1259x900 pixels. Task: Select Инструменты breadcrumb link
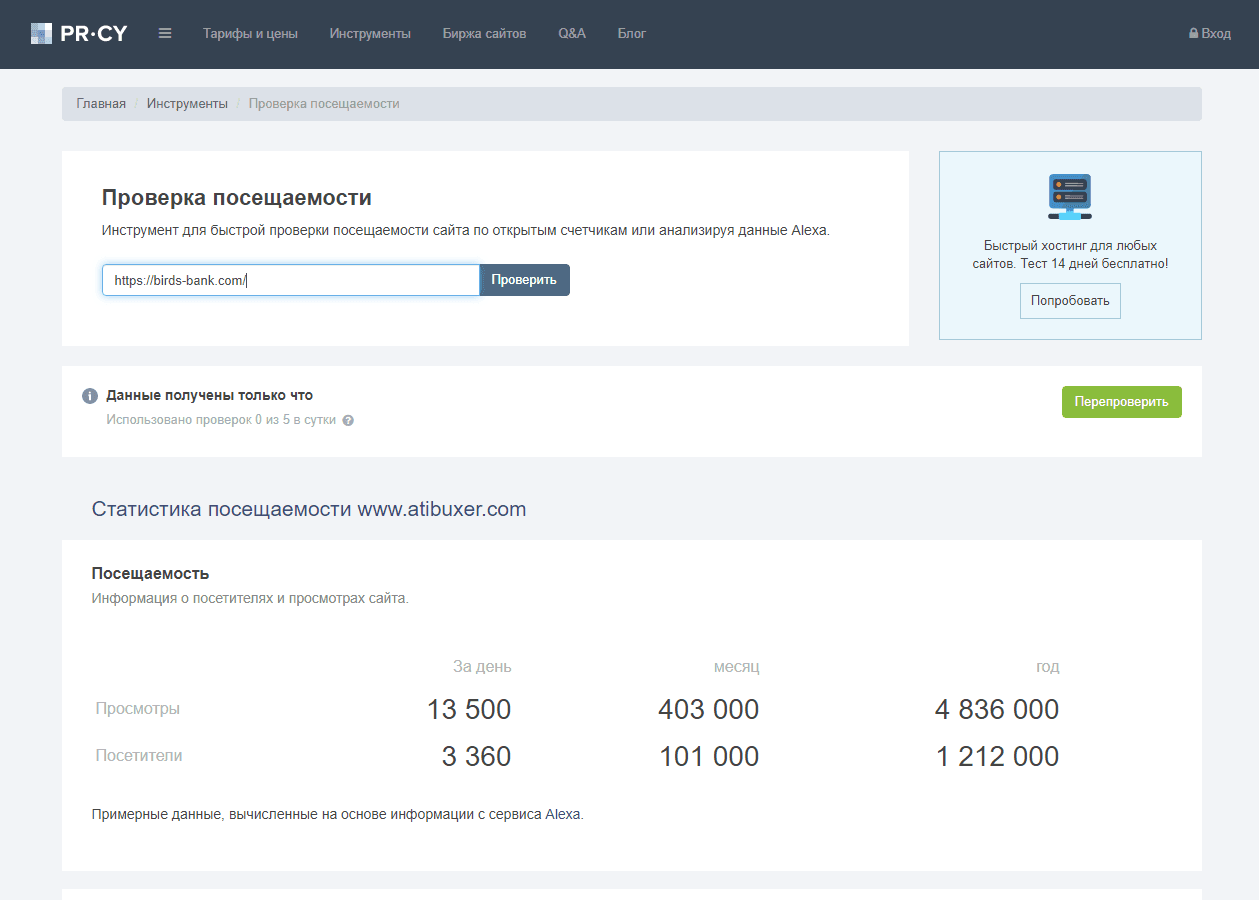(x=187, y=104)
